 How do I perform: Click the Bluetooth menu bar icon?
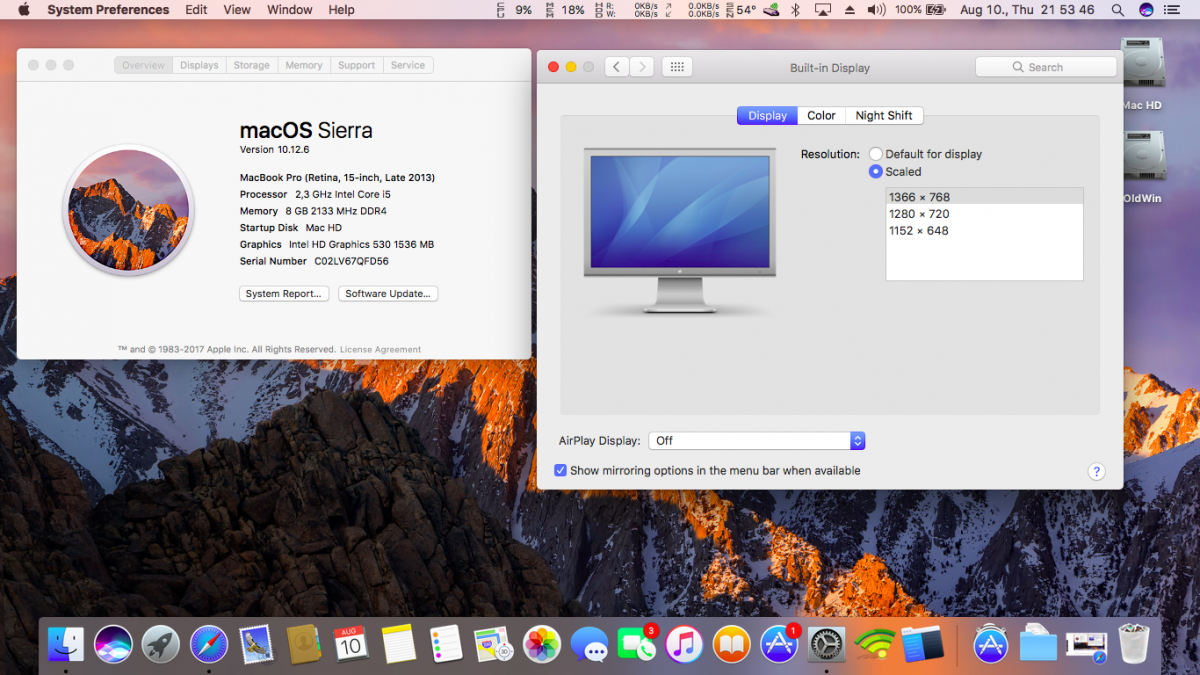(796, 10)
